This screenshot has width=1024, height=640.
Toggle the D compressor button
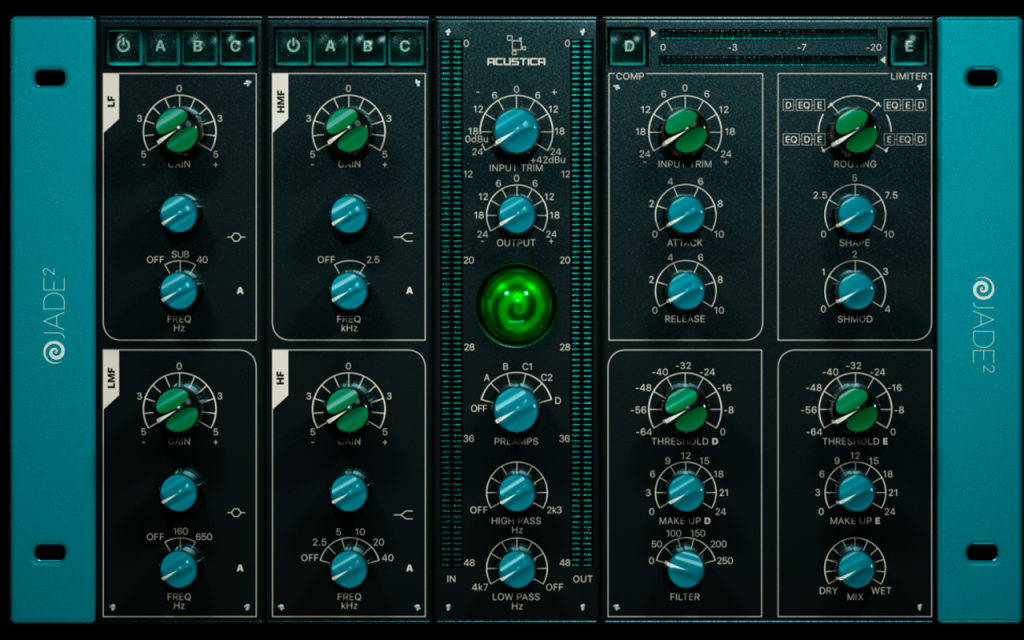(x=628, y=46)
